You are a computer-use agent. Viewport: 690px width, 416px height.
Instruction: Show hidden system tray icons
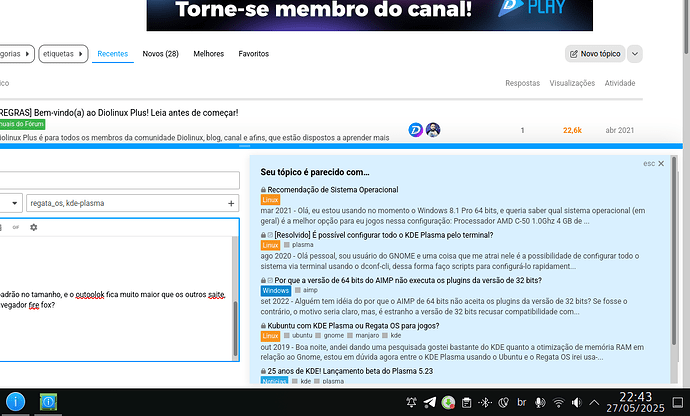coord(594,402)
